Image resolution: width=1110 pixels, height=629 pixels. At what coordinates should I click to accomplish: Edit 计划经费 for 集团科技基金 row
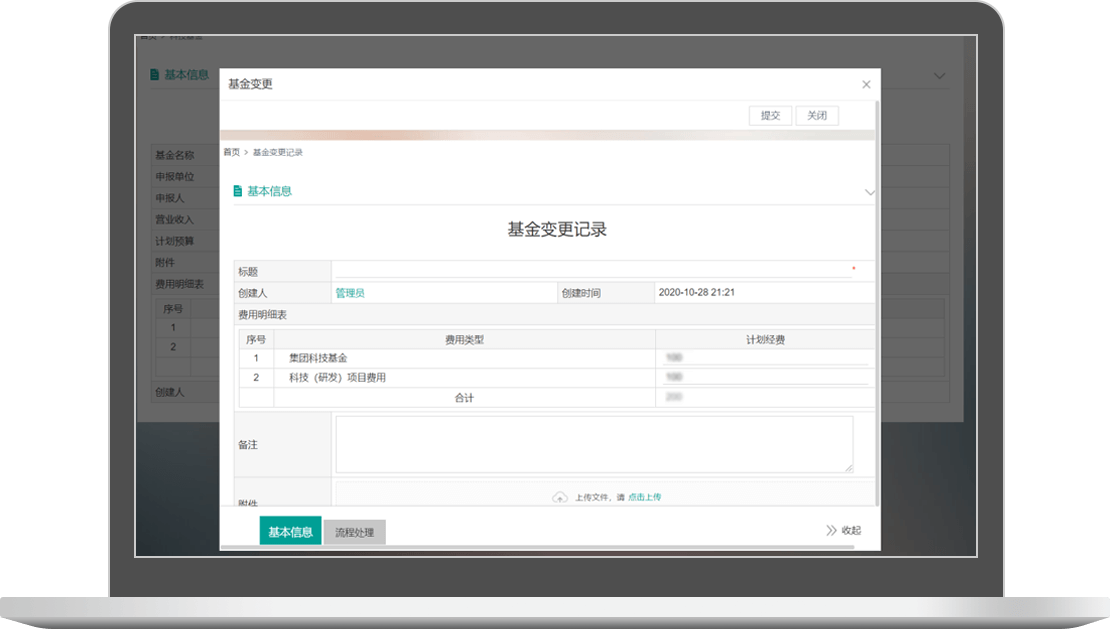coord(764,357)
